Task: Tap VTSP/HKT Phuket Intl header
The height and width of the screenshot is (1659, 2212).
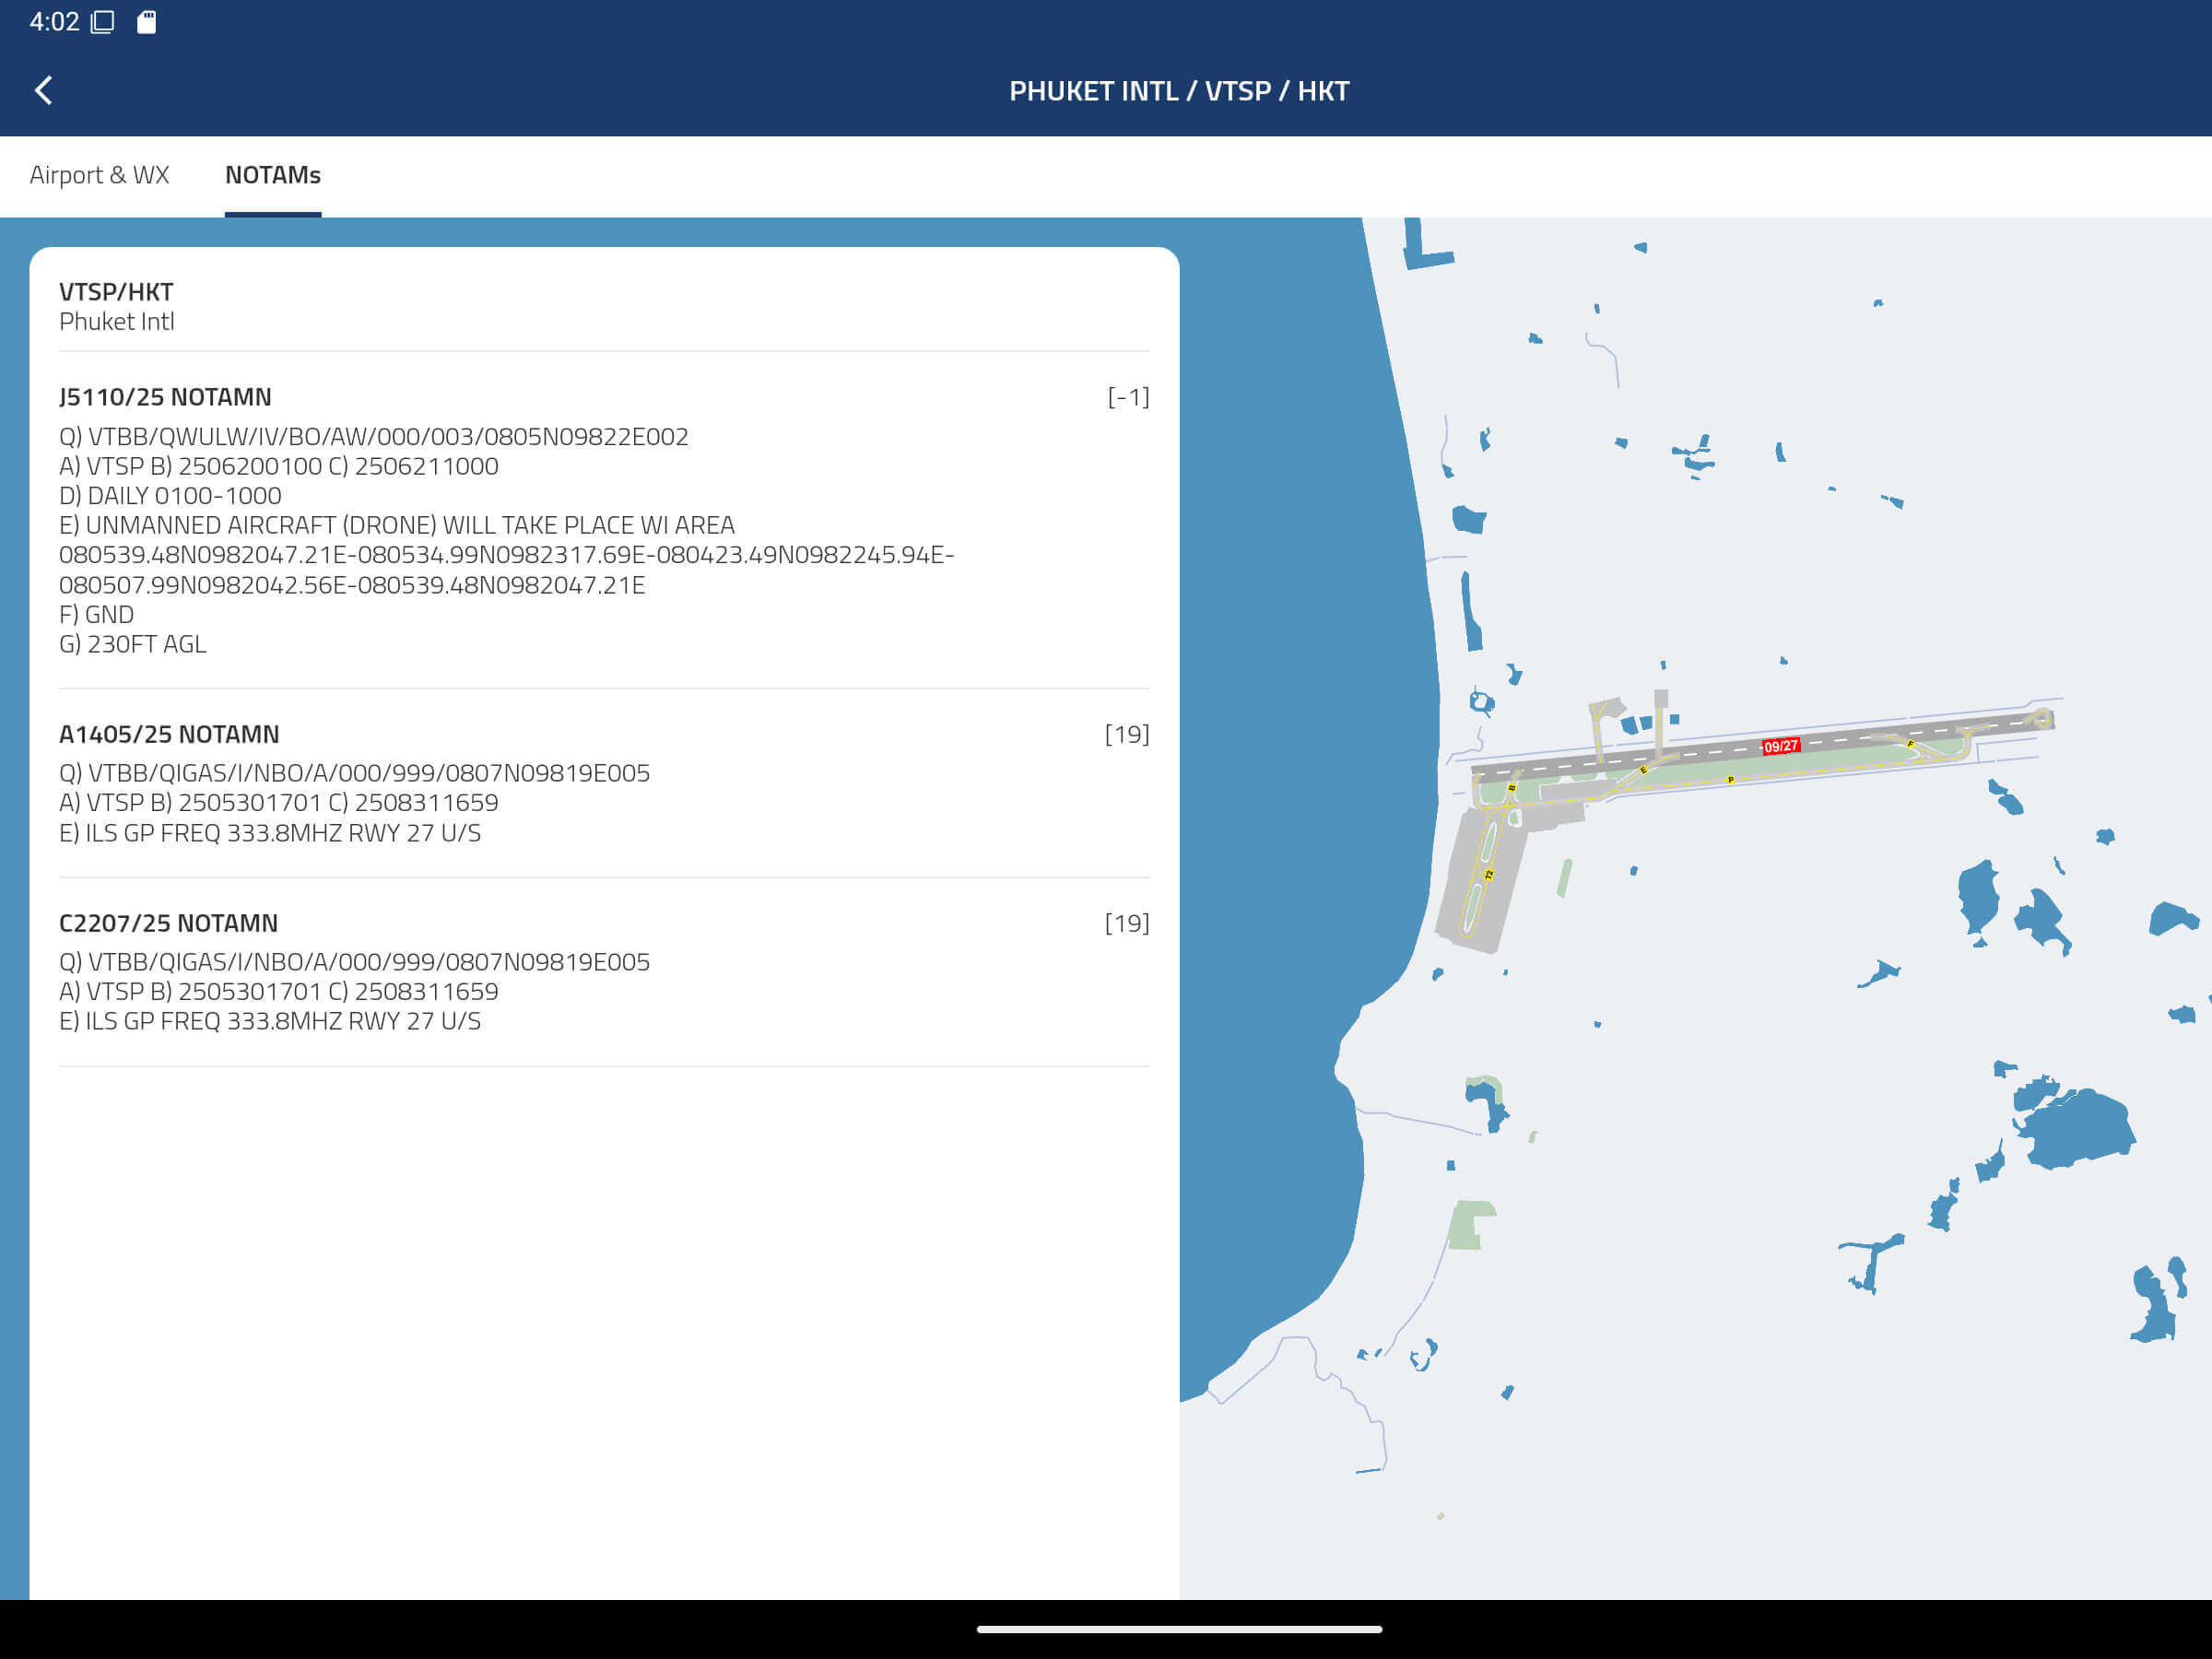Action: point(117,306)
